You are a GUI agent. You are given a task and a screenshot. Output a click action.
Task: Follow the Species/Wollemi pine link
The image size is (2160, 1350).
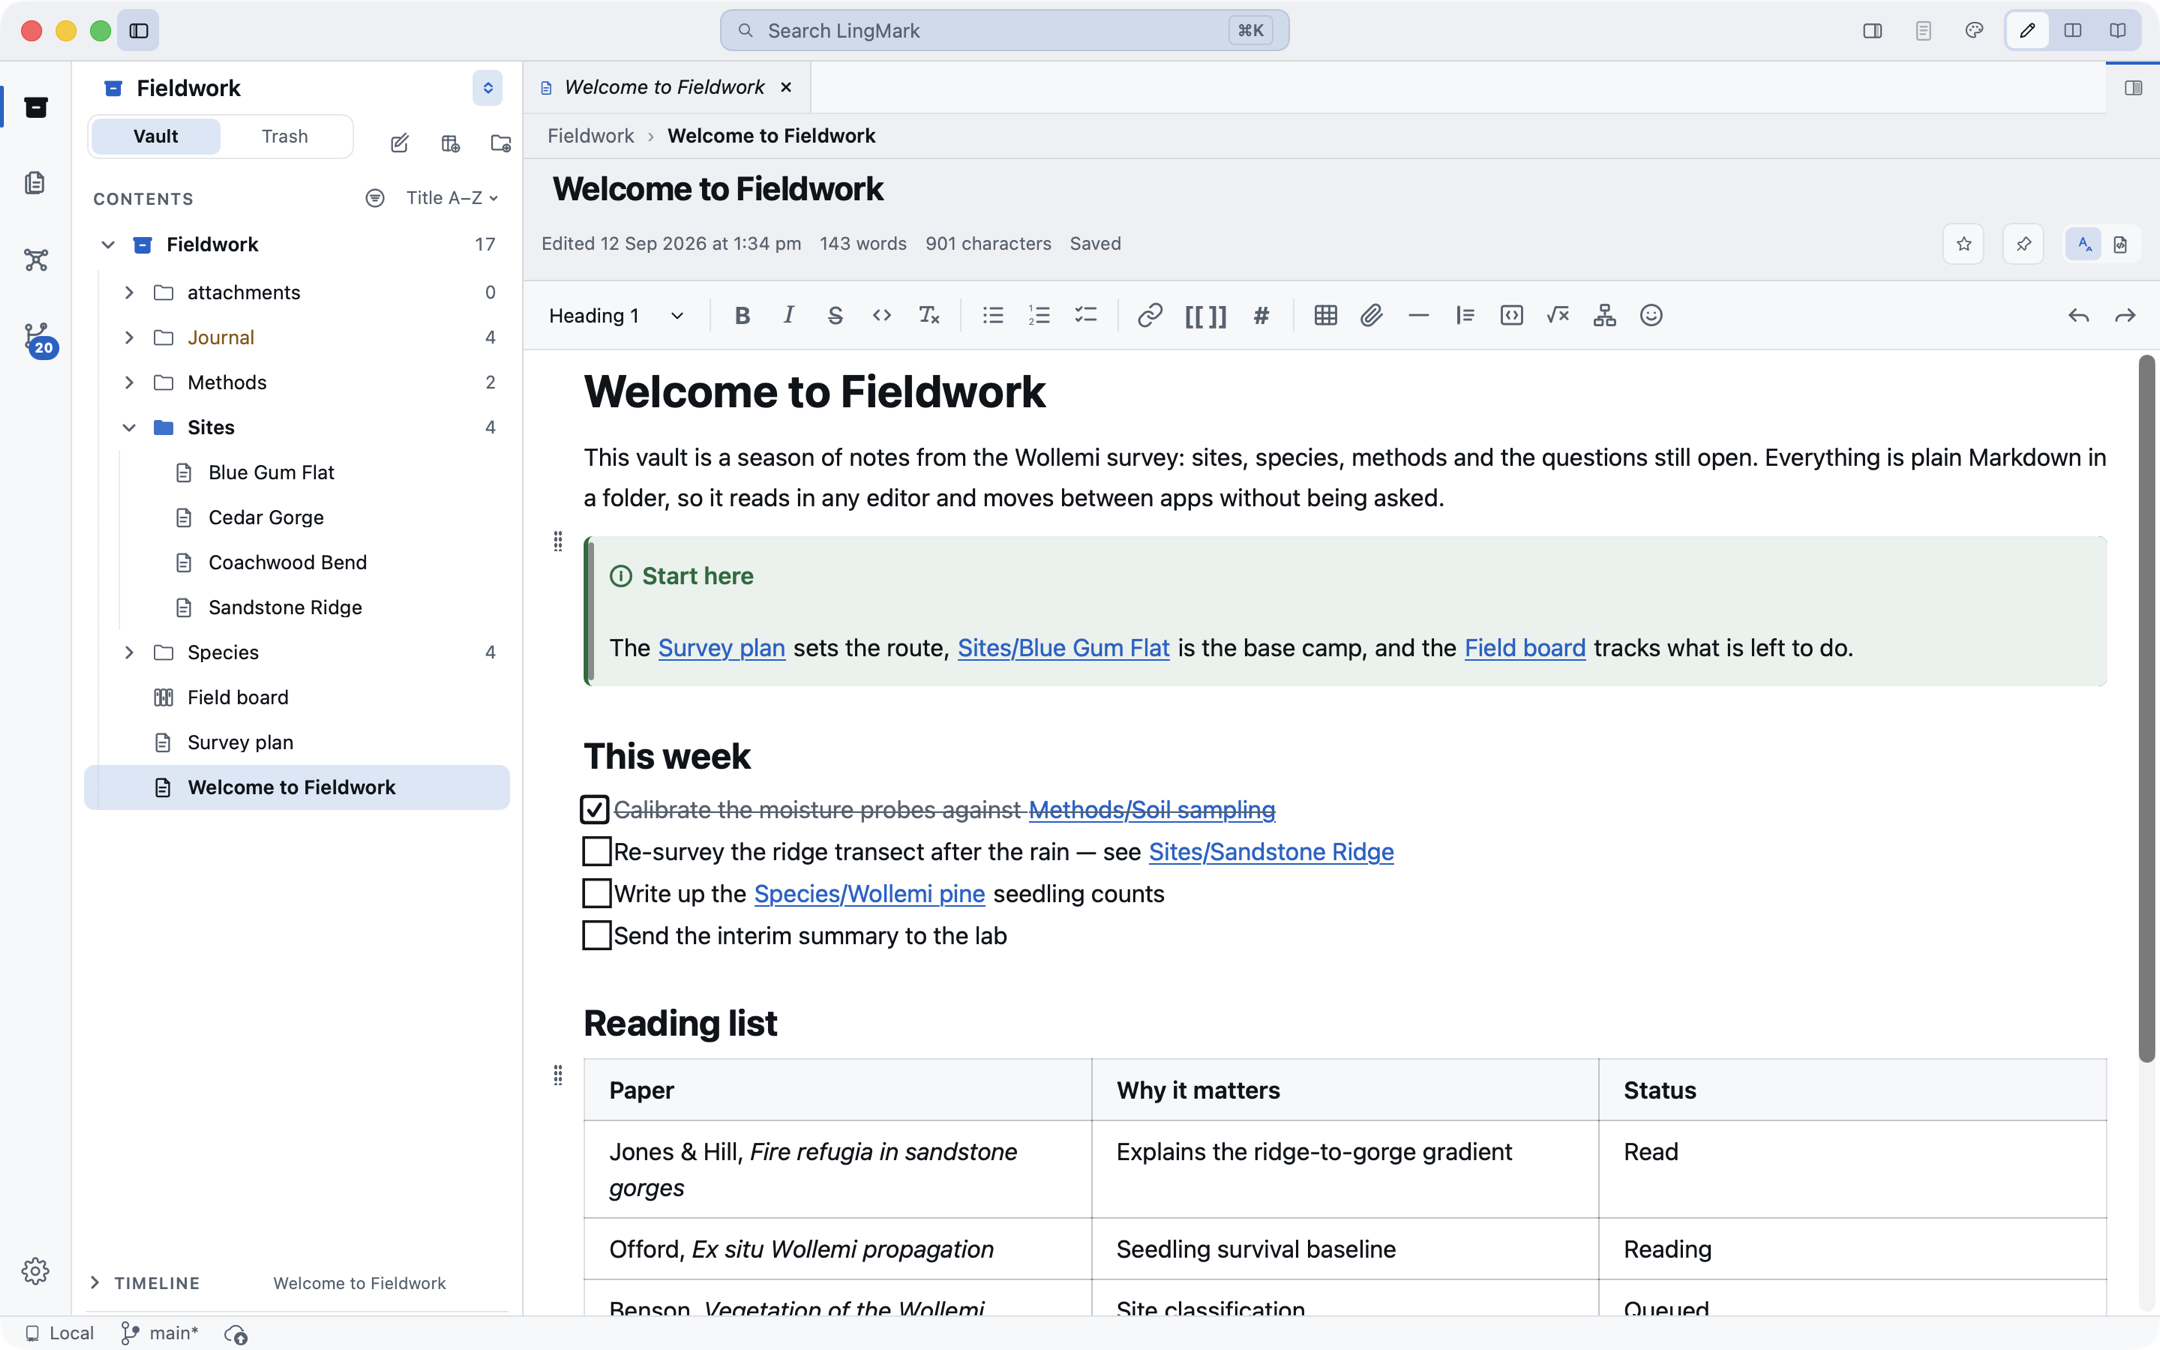(869, 893)
